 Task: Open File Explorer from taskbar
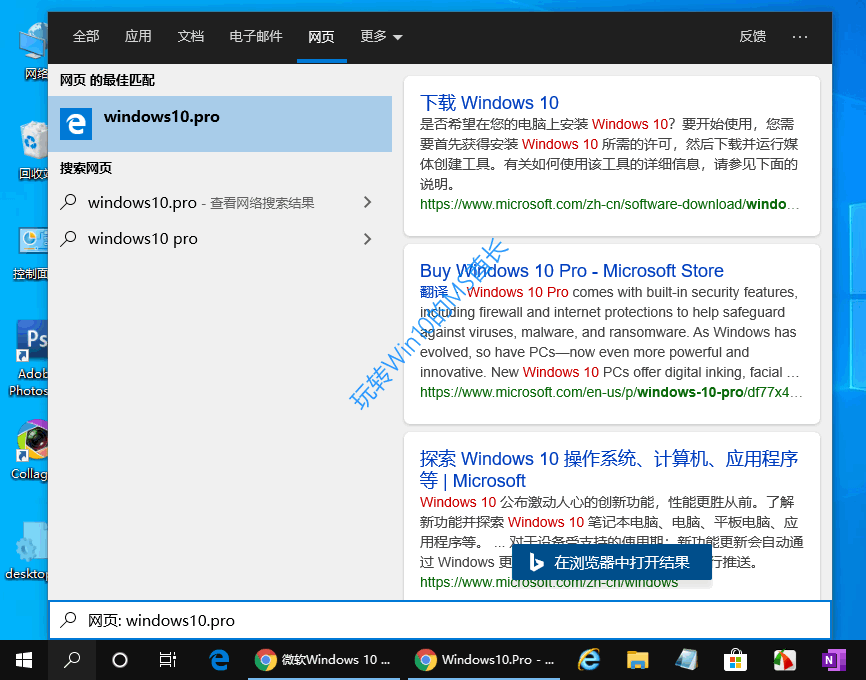[637, 660]
